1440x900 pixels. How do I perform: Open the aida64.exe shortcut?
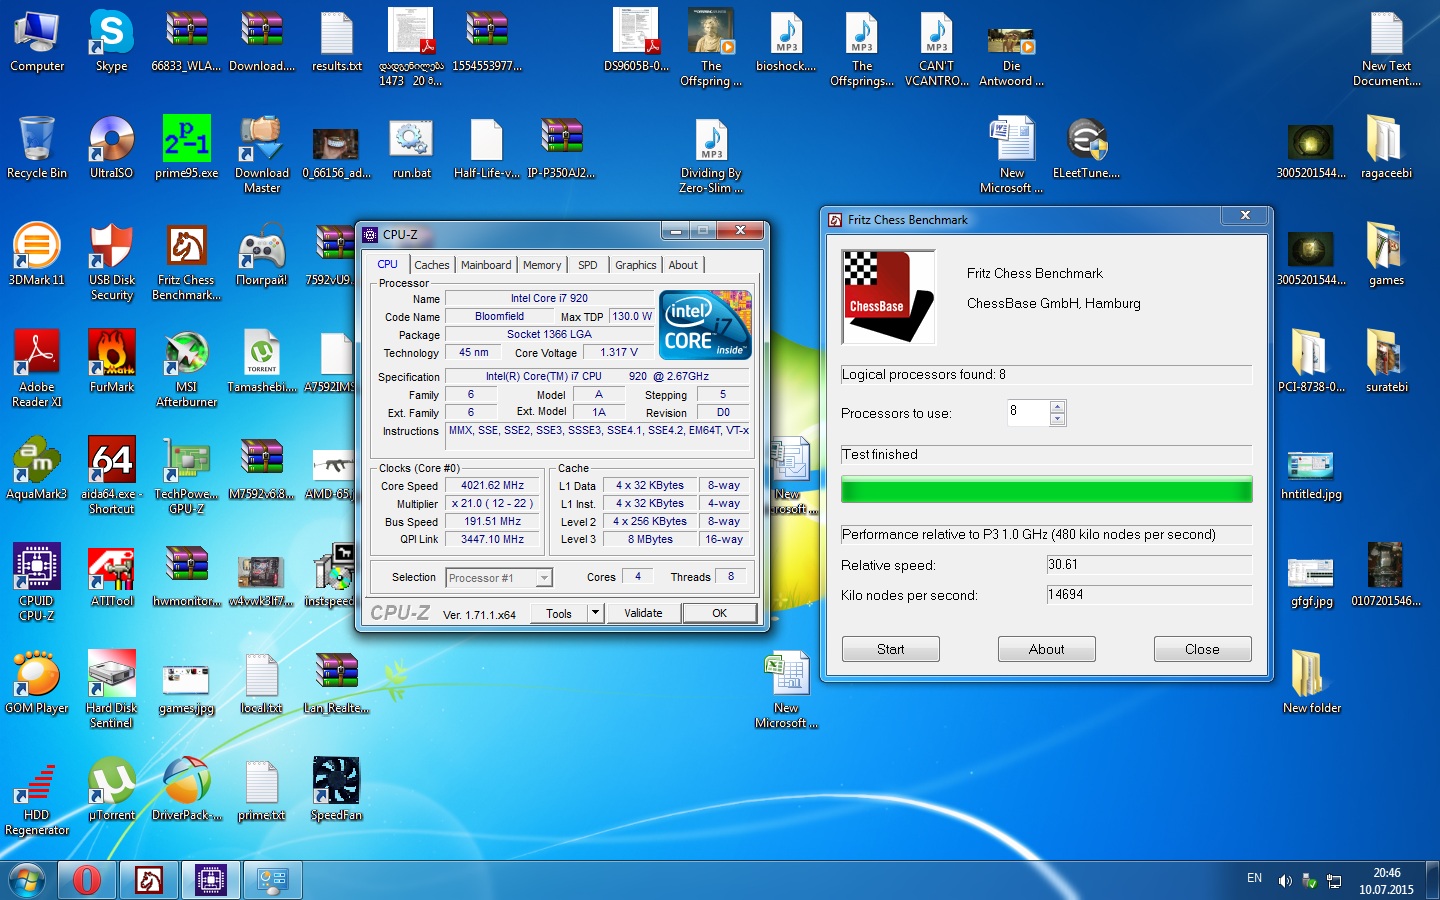(111, 476)
